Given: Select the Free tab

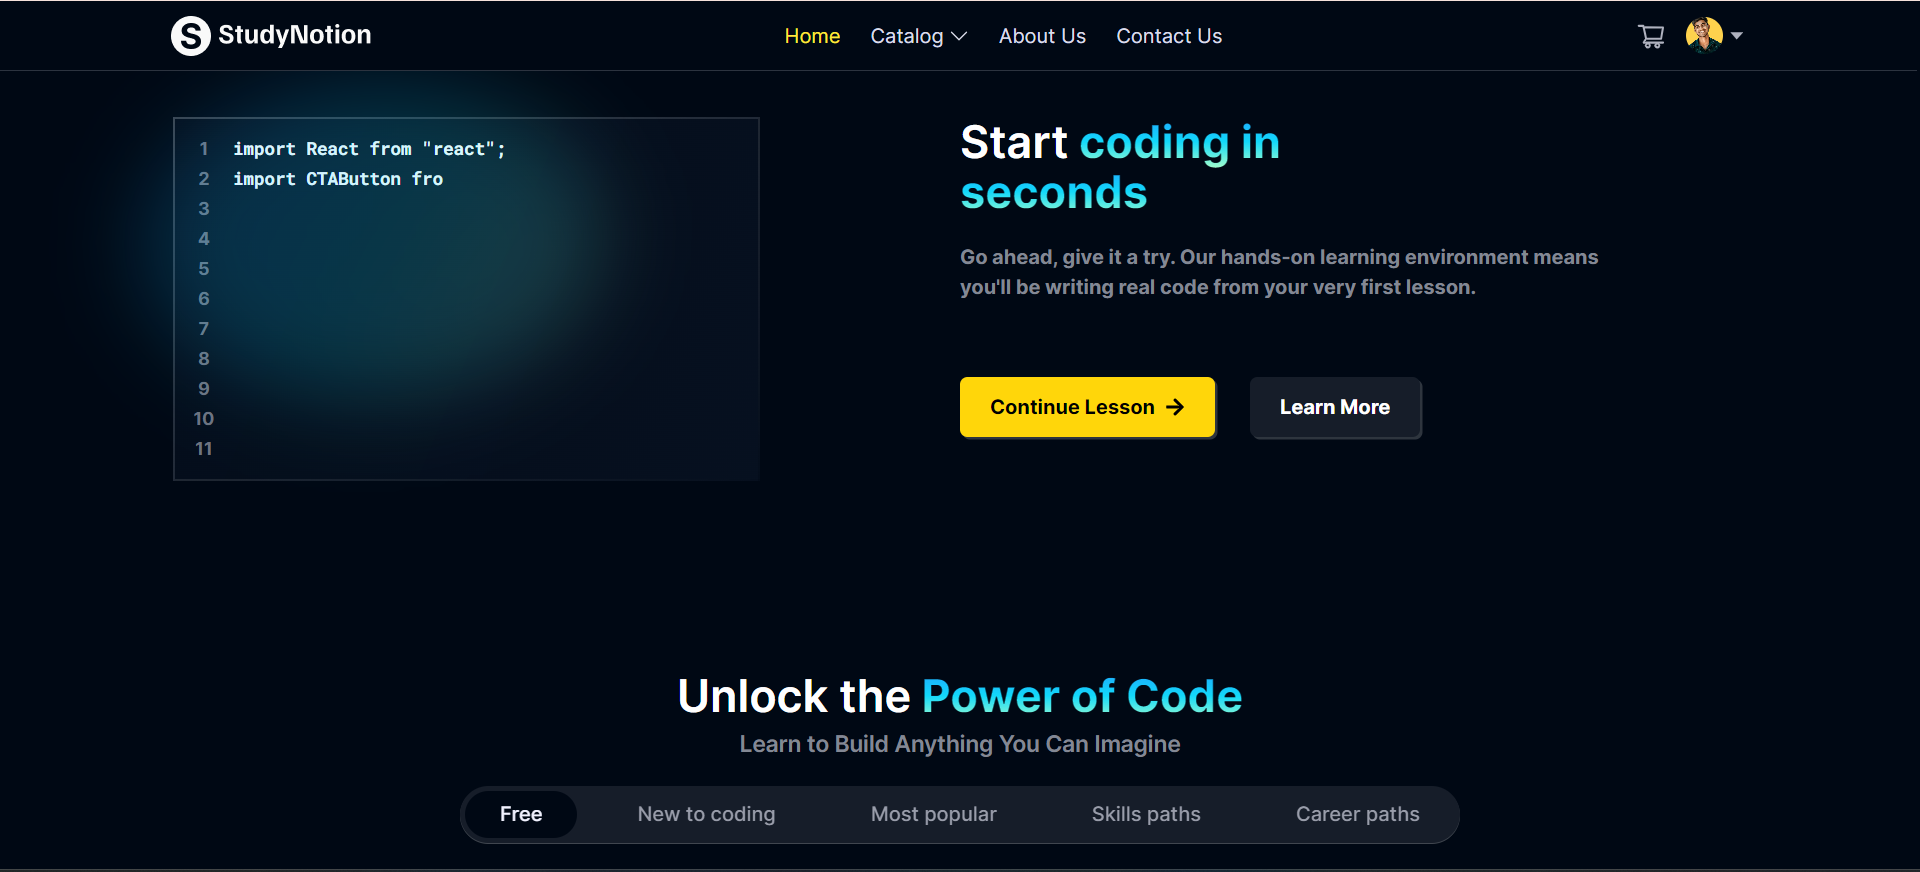Looking at the screenshot, I should [x=521, y=814].
